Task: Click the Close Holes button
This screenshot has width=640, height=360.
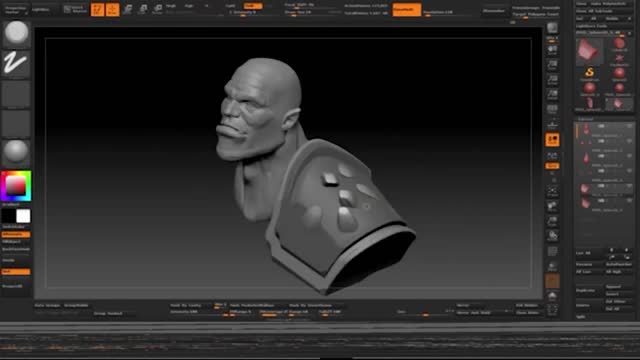Action: pyautogui.click(x=527, y=313)
